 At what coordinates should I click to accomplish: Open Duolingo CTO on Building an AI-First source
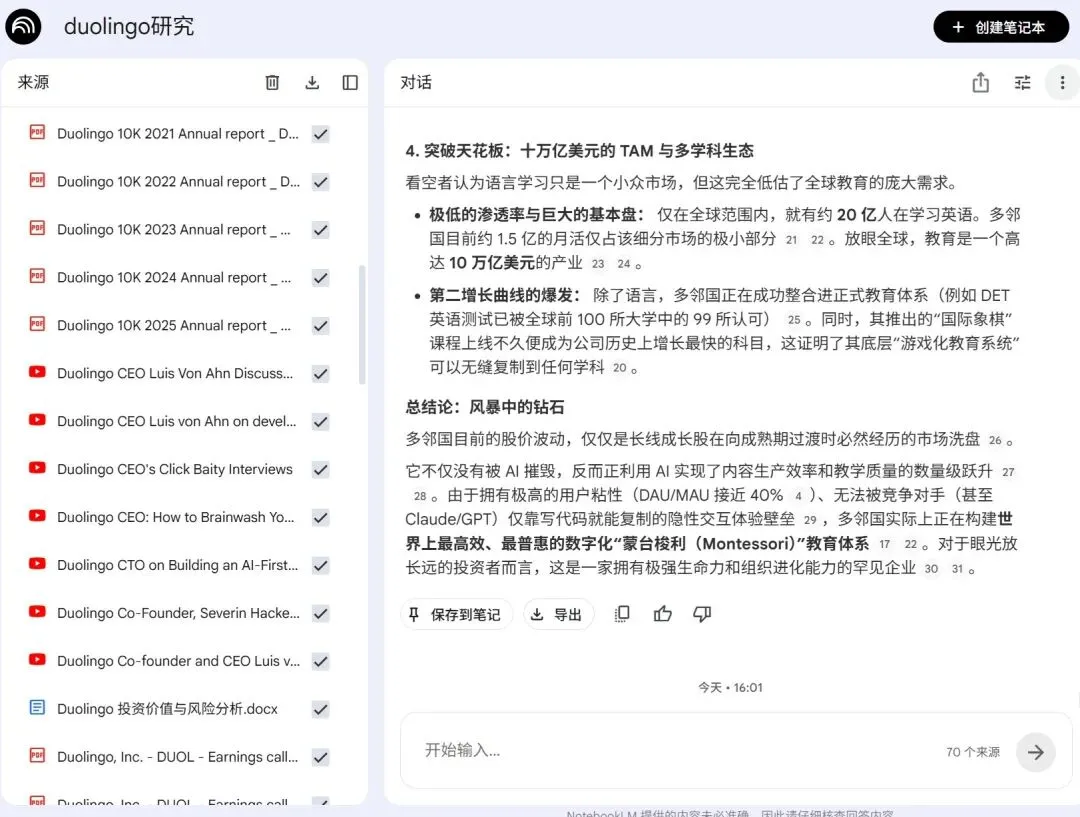click(178, 566)
